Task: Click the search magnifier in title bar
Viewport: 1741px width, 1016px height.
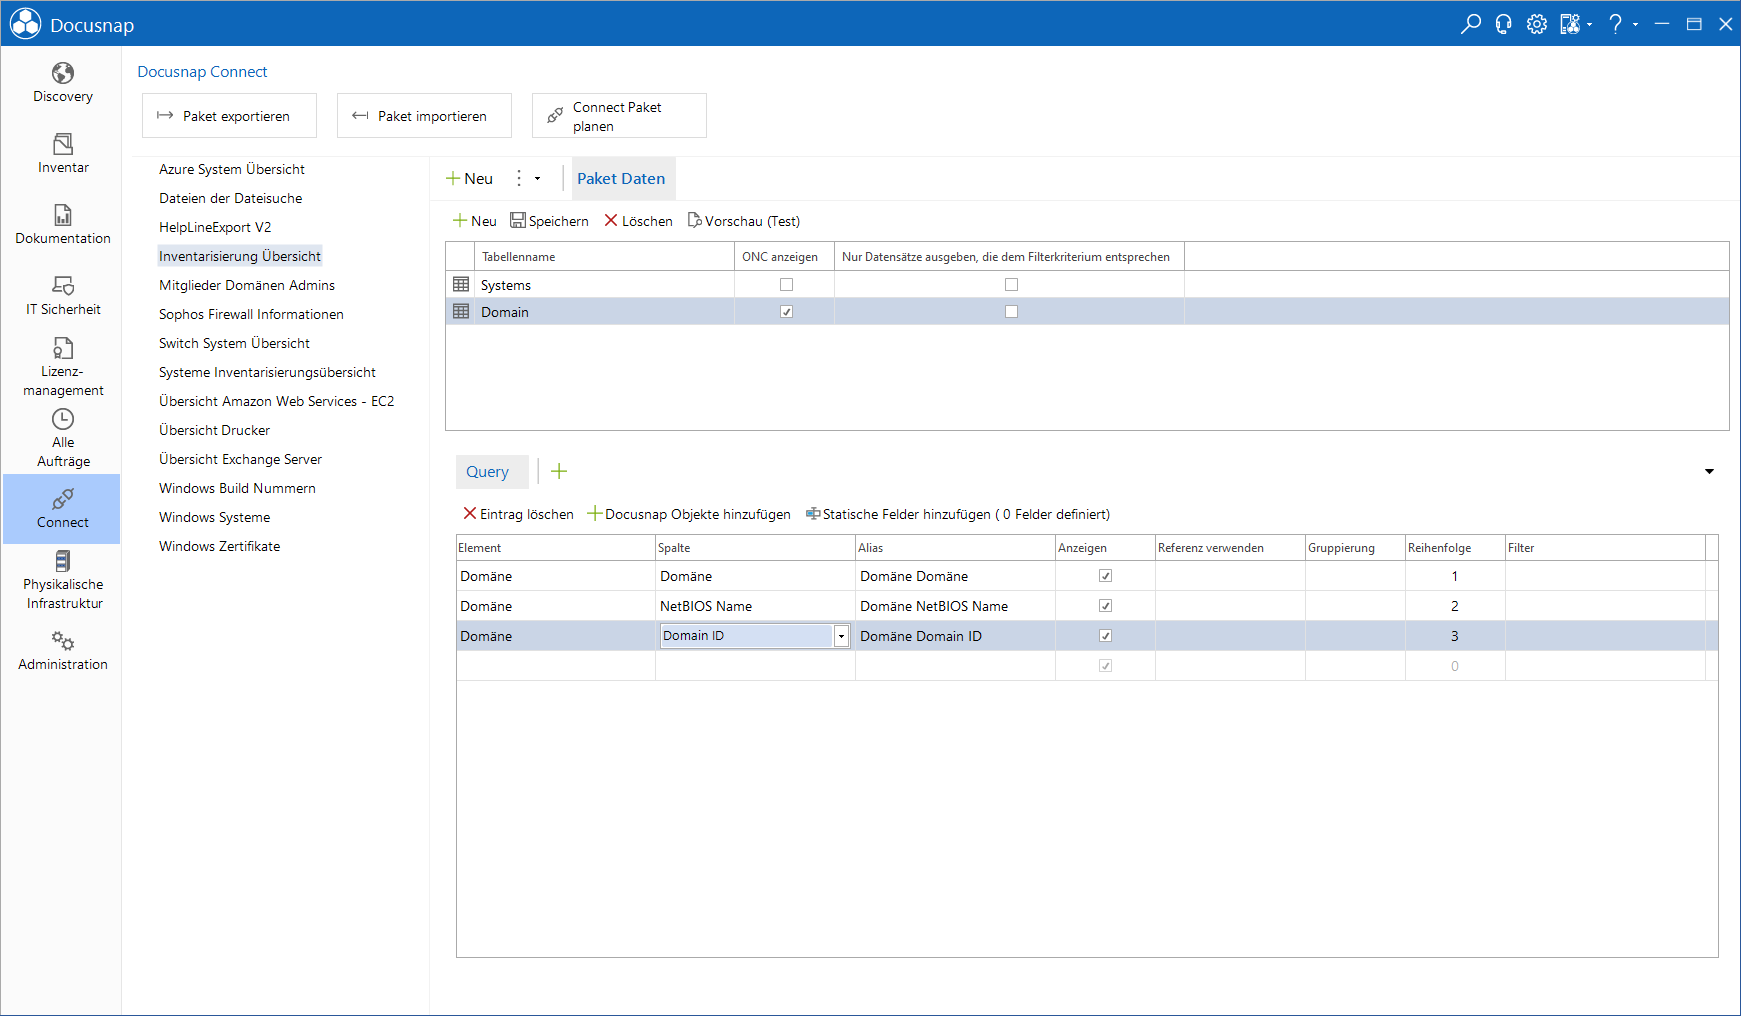Action: (1470, 24)
